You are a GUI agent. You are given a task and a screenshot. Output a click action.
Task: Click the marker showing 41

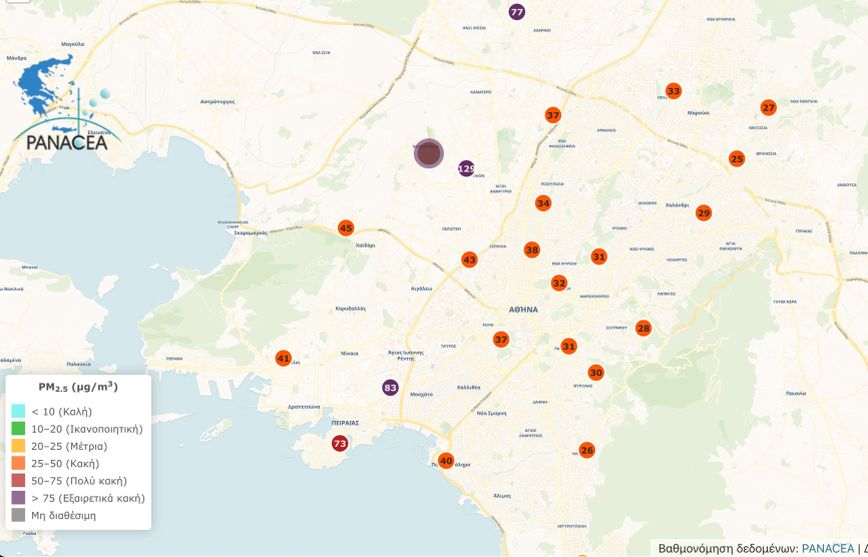tap(283, 358)
